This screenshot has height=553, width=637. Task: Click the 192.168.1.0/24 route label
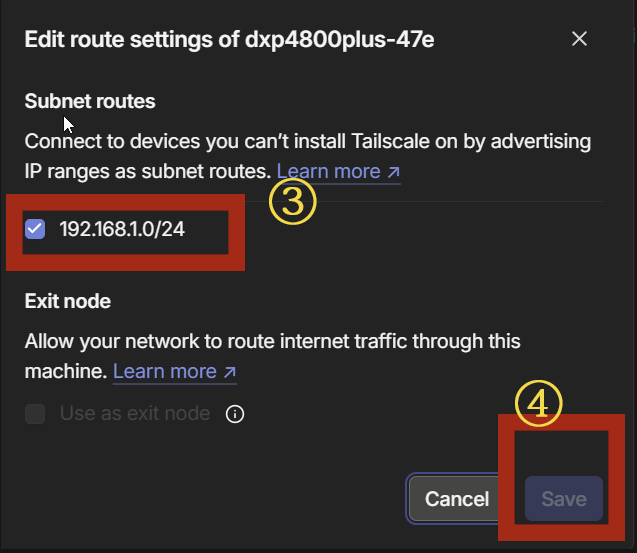(122, 229)
